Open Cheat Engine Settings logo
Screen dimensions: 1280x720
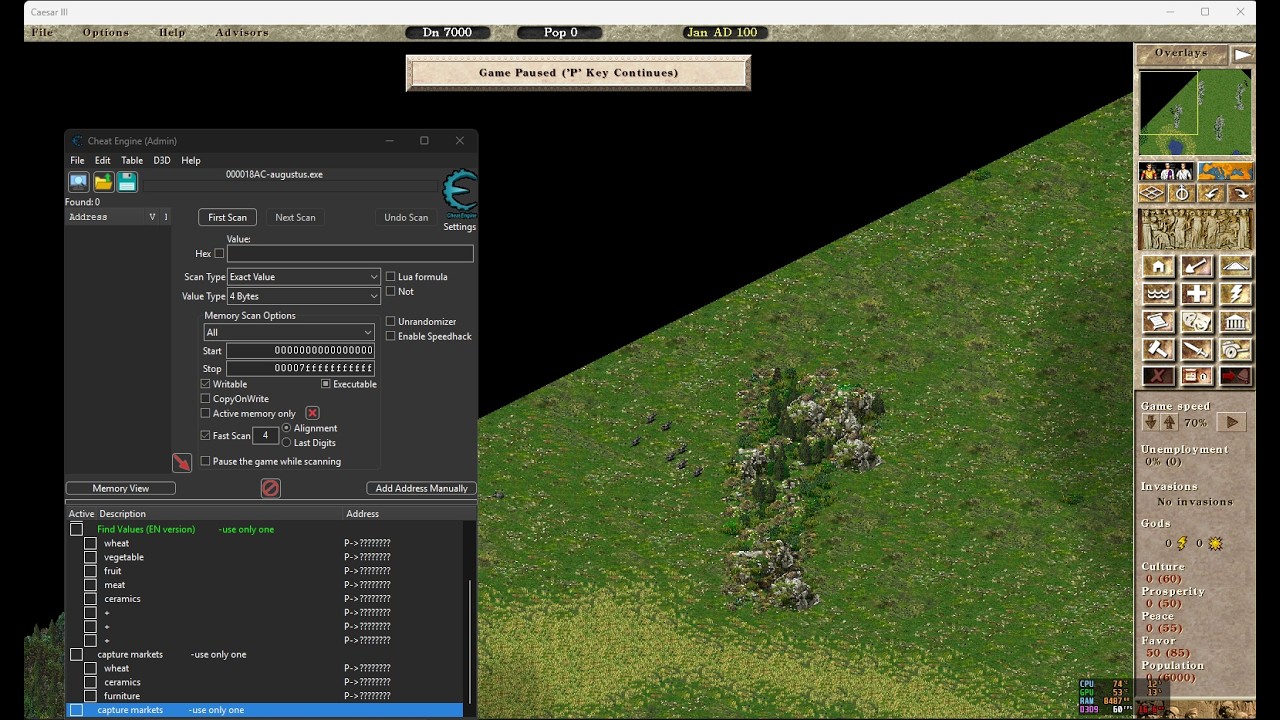pos(460,195)
